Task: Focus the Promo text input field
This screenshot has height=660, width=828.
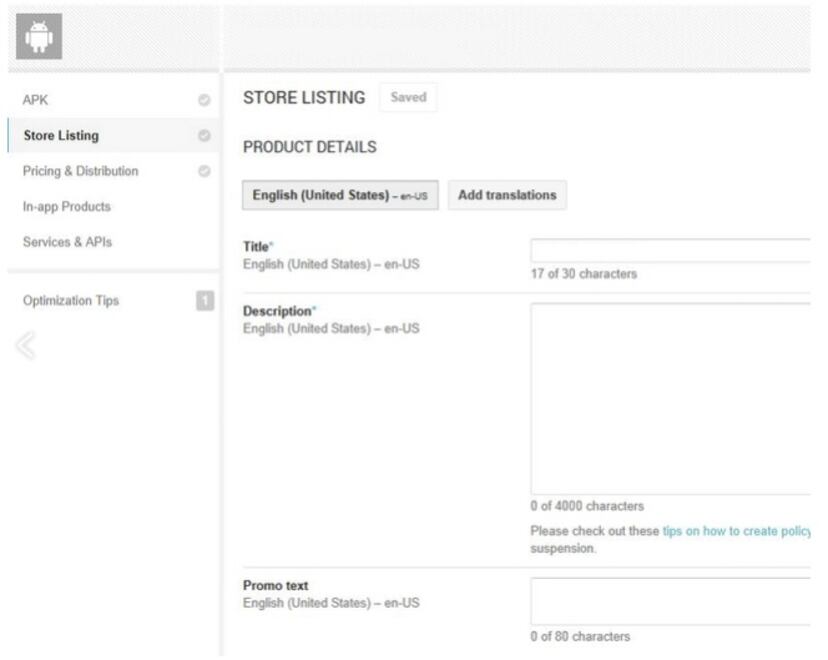Action: click(x=670, y=601)
